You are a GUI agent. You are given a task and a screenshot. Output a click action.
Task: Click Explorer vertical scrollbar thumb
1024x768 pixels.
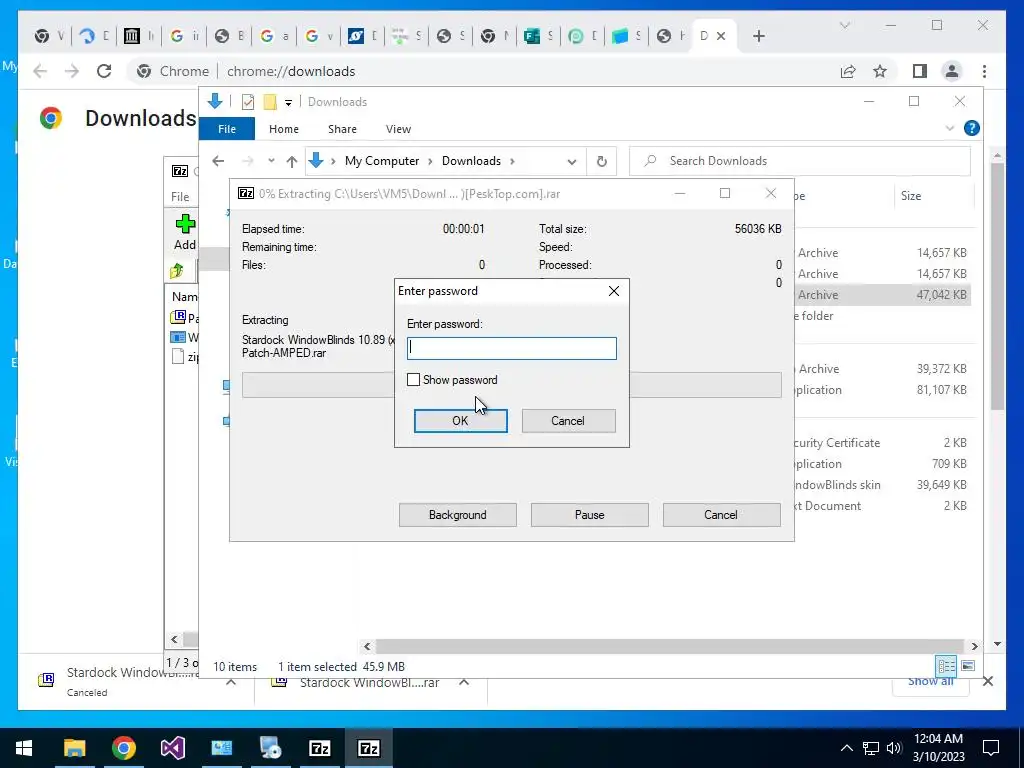click(x=997, y=286)
